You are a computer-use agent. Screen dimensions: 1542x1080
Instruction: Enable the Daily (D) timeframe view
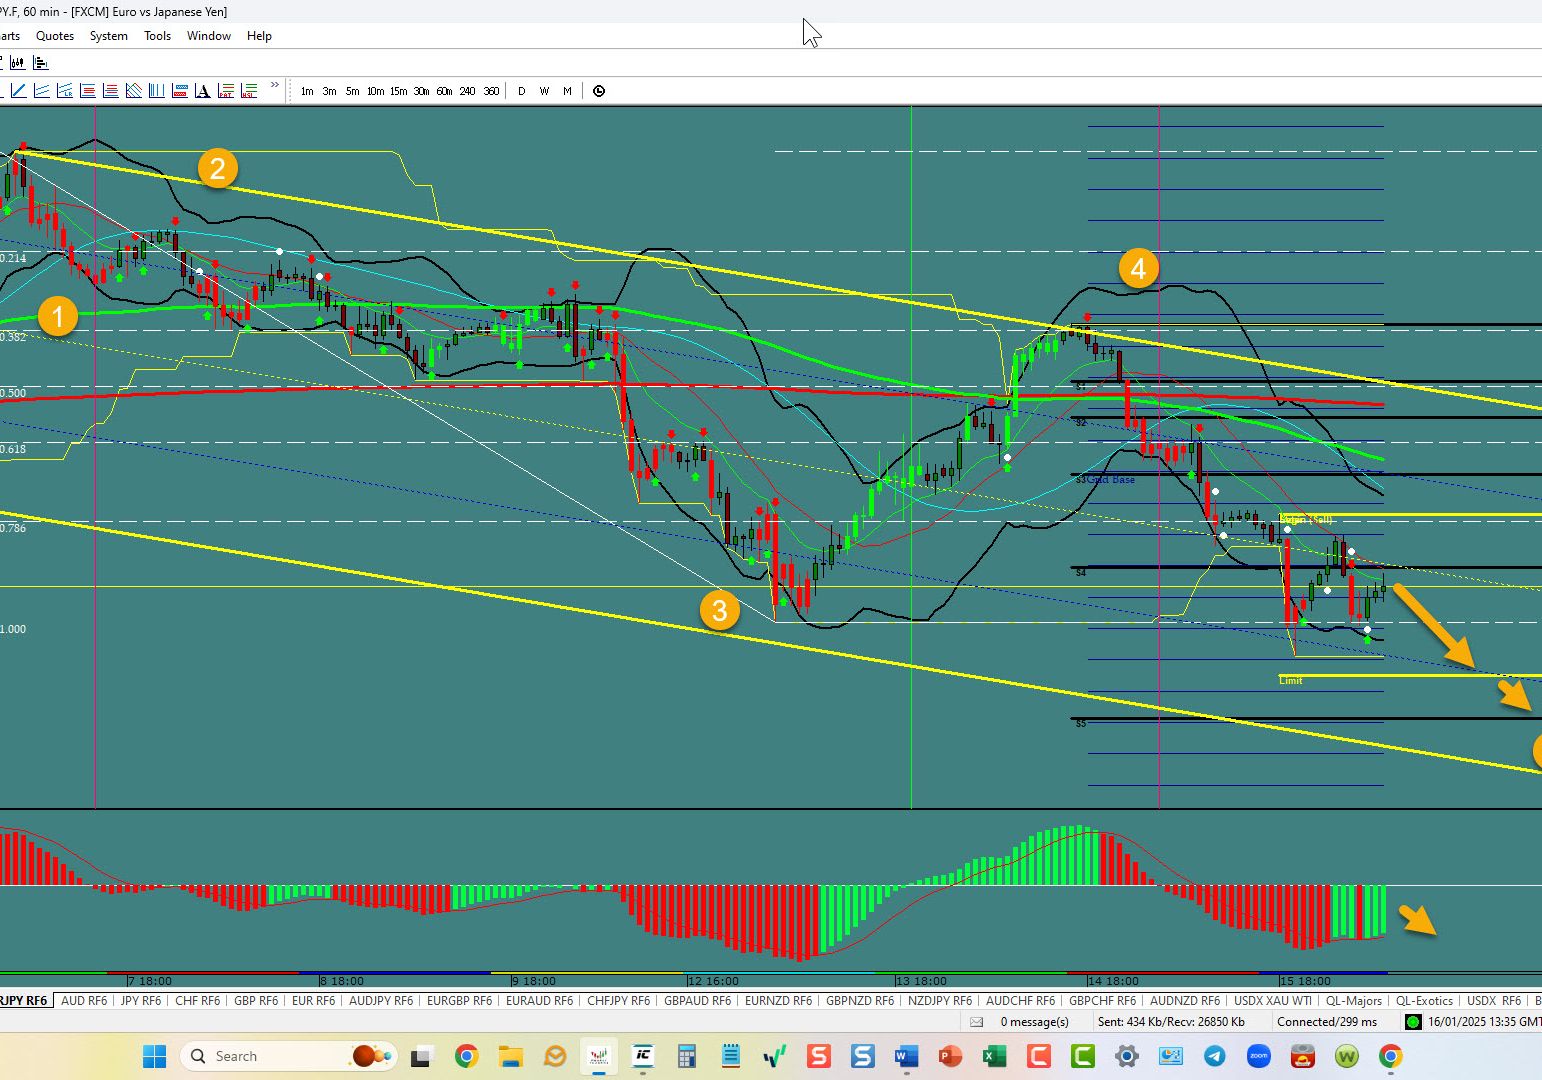(x=521, y=91)
